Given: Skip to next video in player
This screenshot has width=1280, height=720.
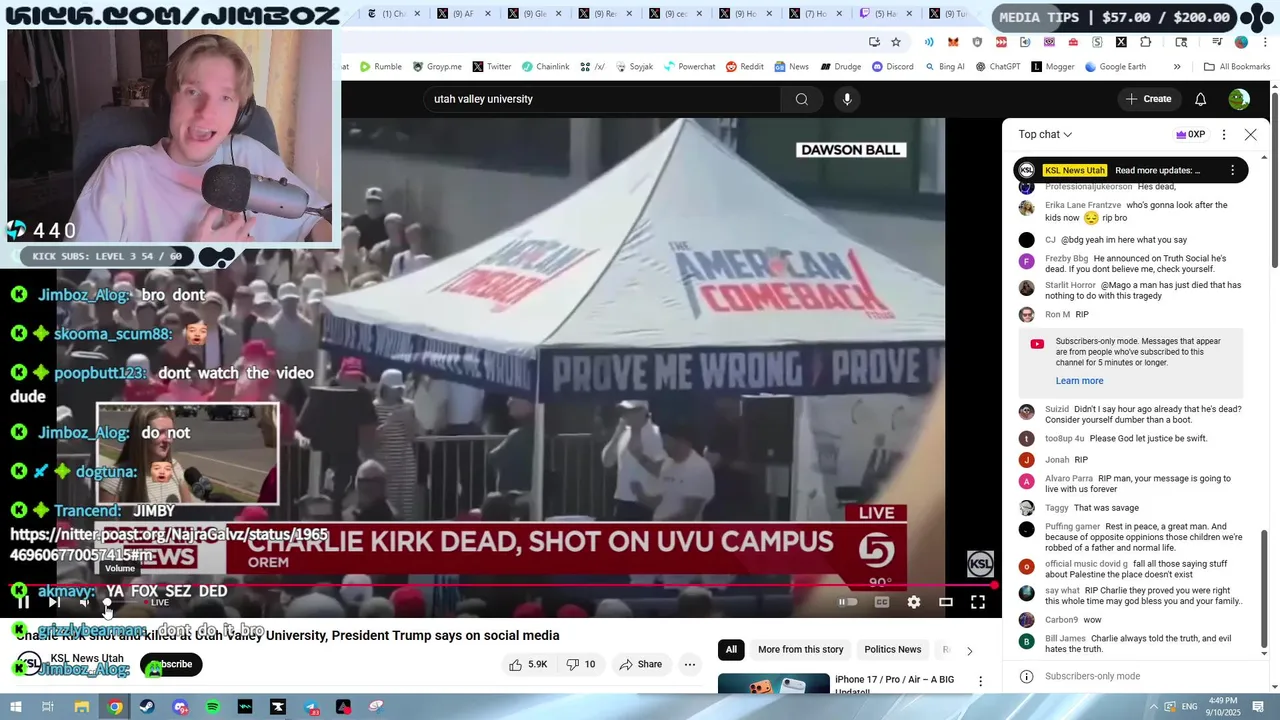Looking at the screenshot, I should tap(54, 602).
